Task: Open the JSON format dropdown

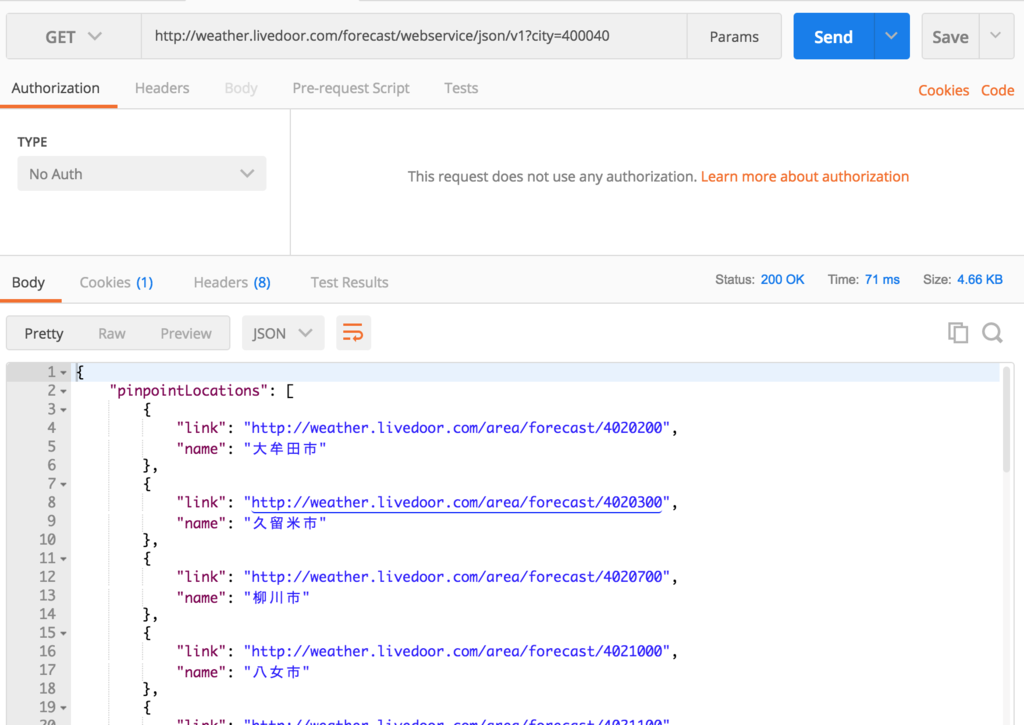Action: (283, 333)
